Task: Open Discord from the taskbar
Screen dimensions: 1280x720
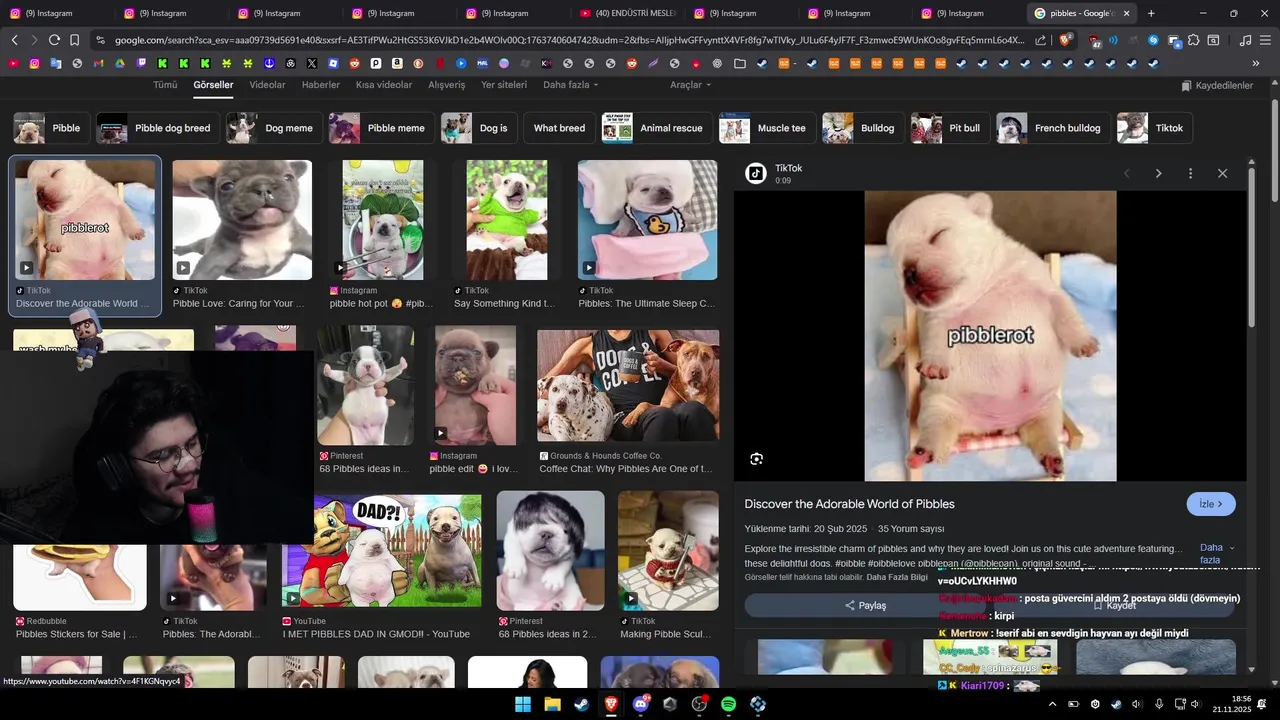Action: click(x=641, y=705)
